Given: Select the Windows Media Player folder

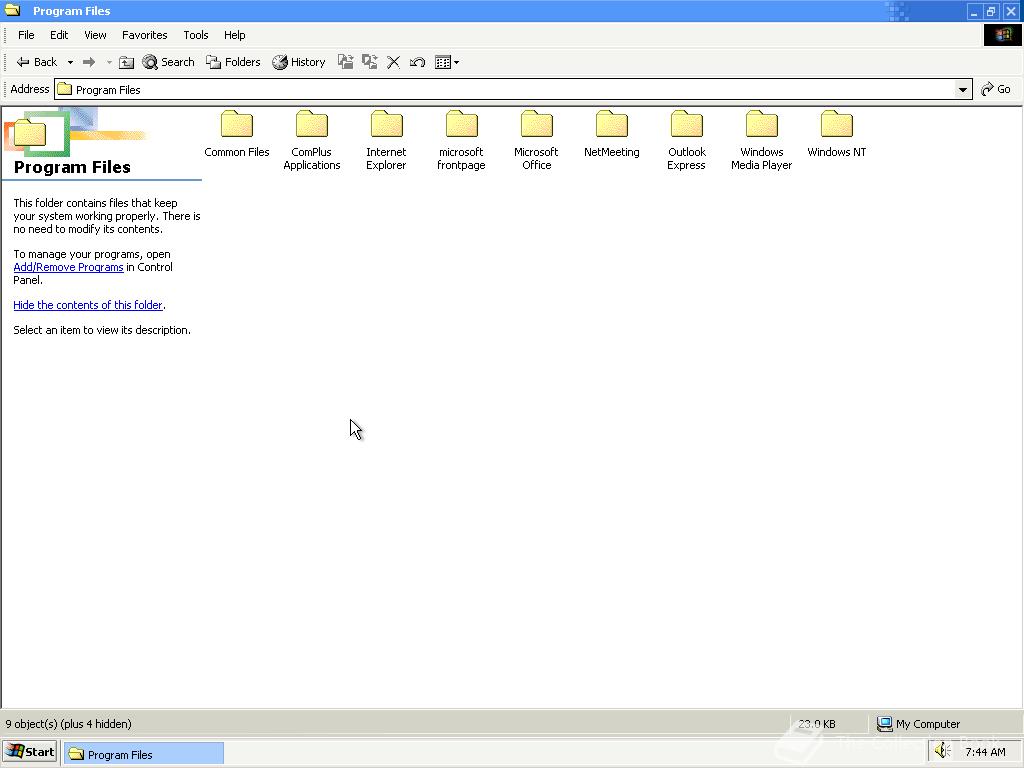Looking at the screenshot, I should click(x=761, y=140).
